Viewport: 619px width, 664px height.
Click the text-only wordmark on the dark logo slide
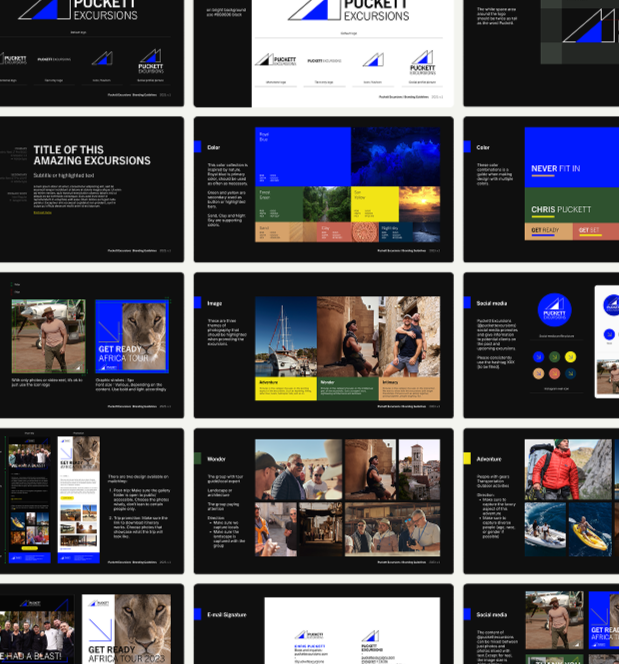pyautogui.click(x=54, y=59)
